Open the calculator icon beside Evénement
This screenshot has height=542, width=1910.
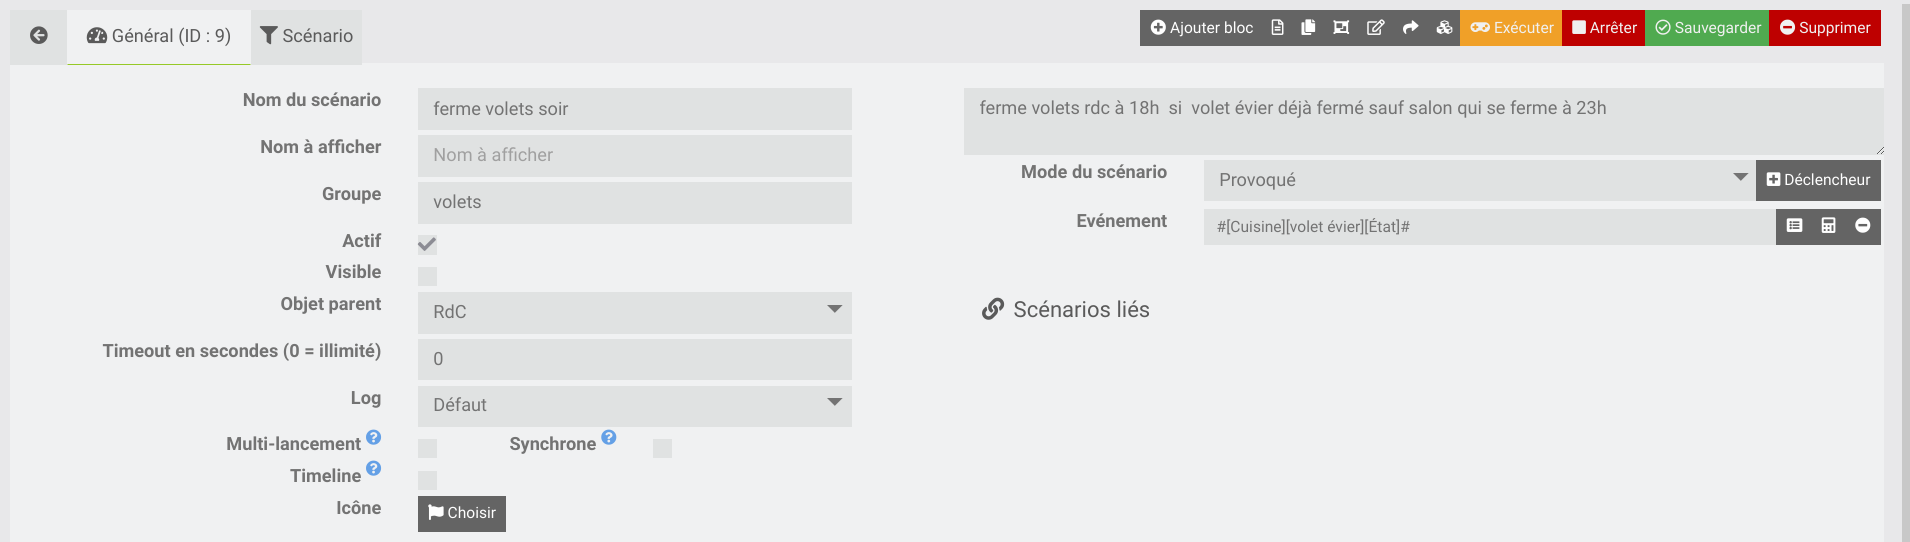1828,226
